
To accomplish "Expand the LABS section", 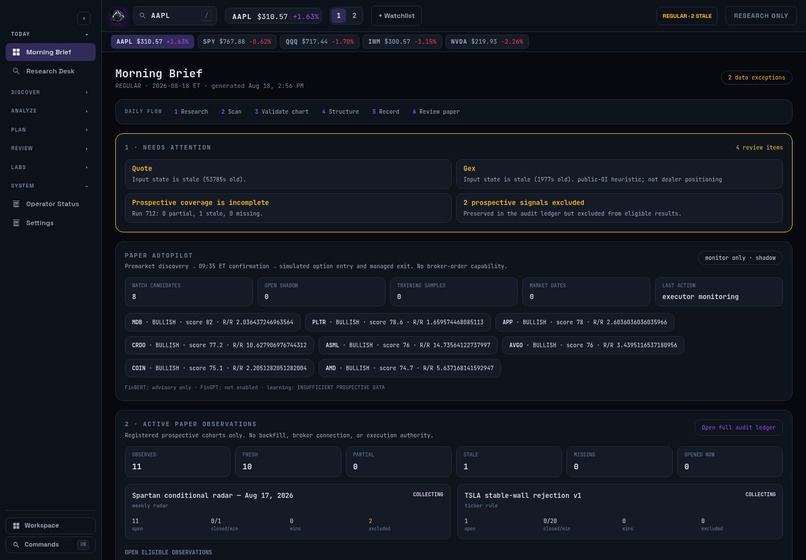I will (x=50, y=167).
